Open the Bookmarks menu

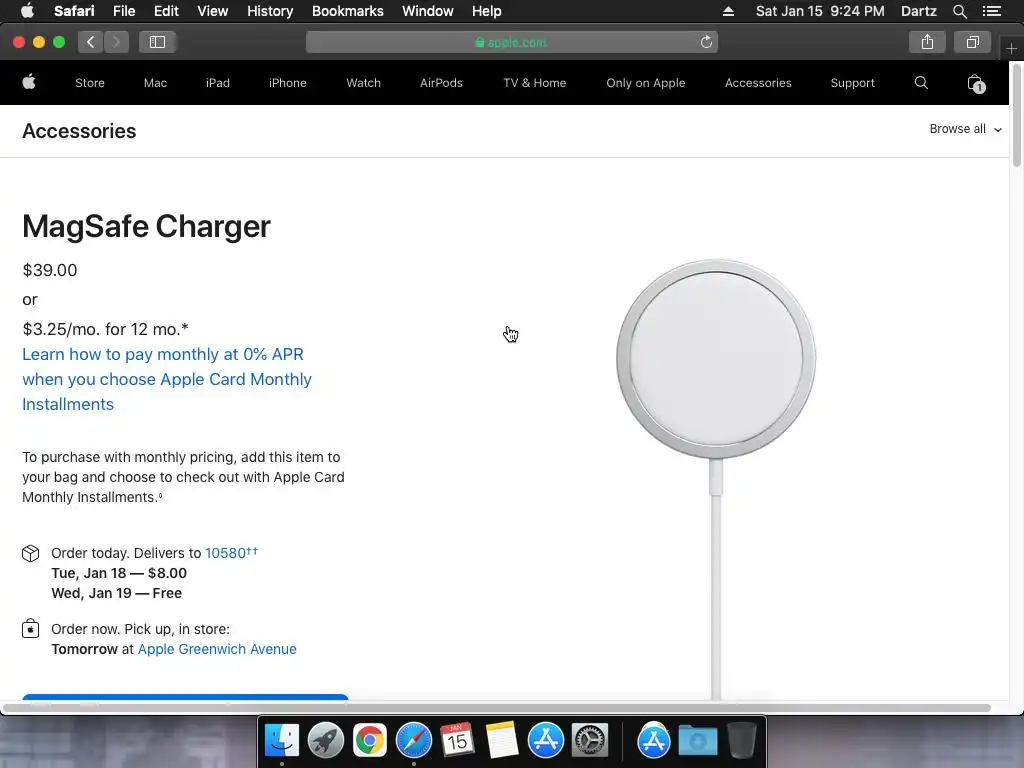(347, 11)
